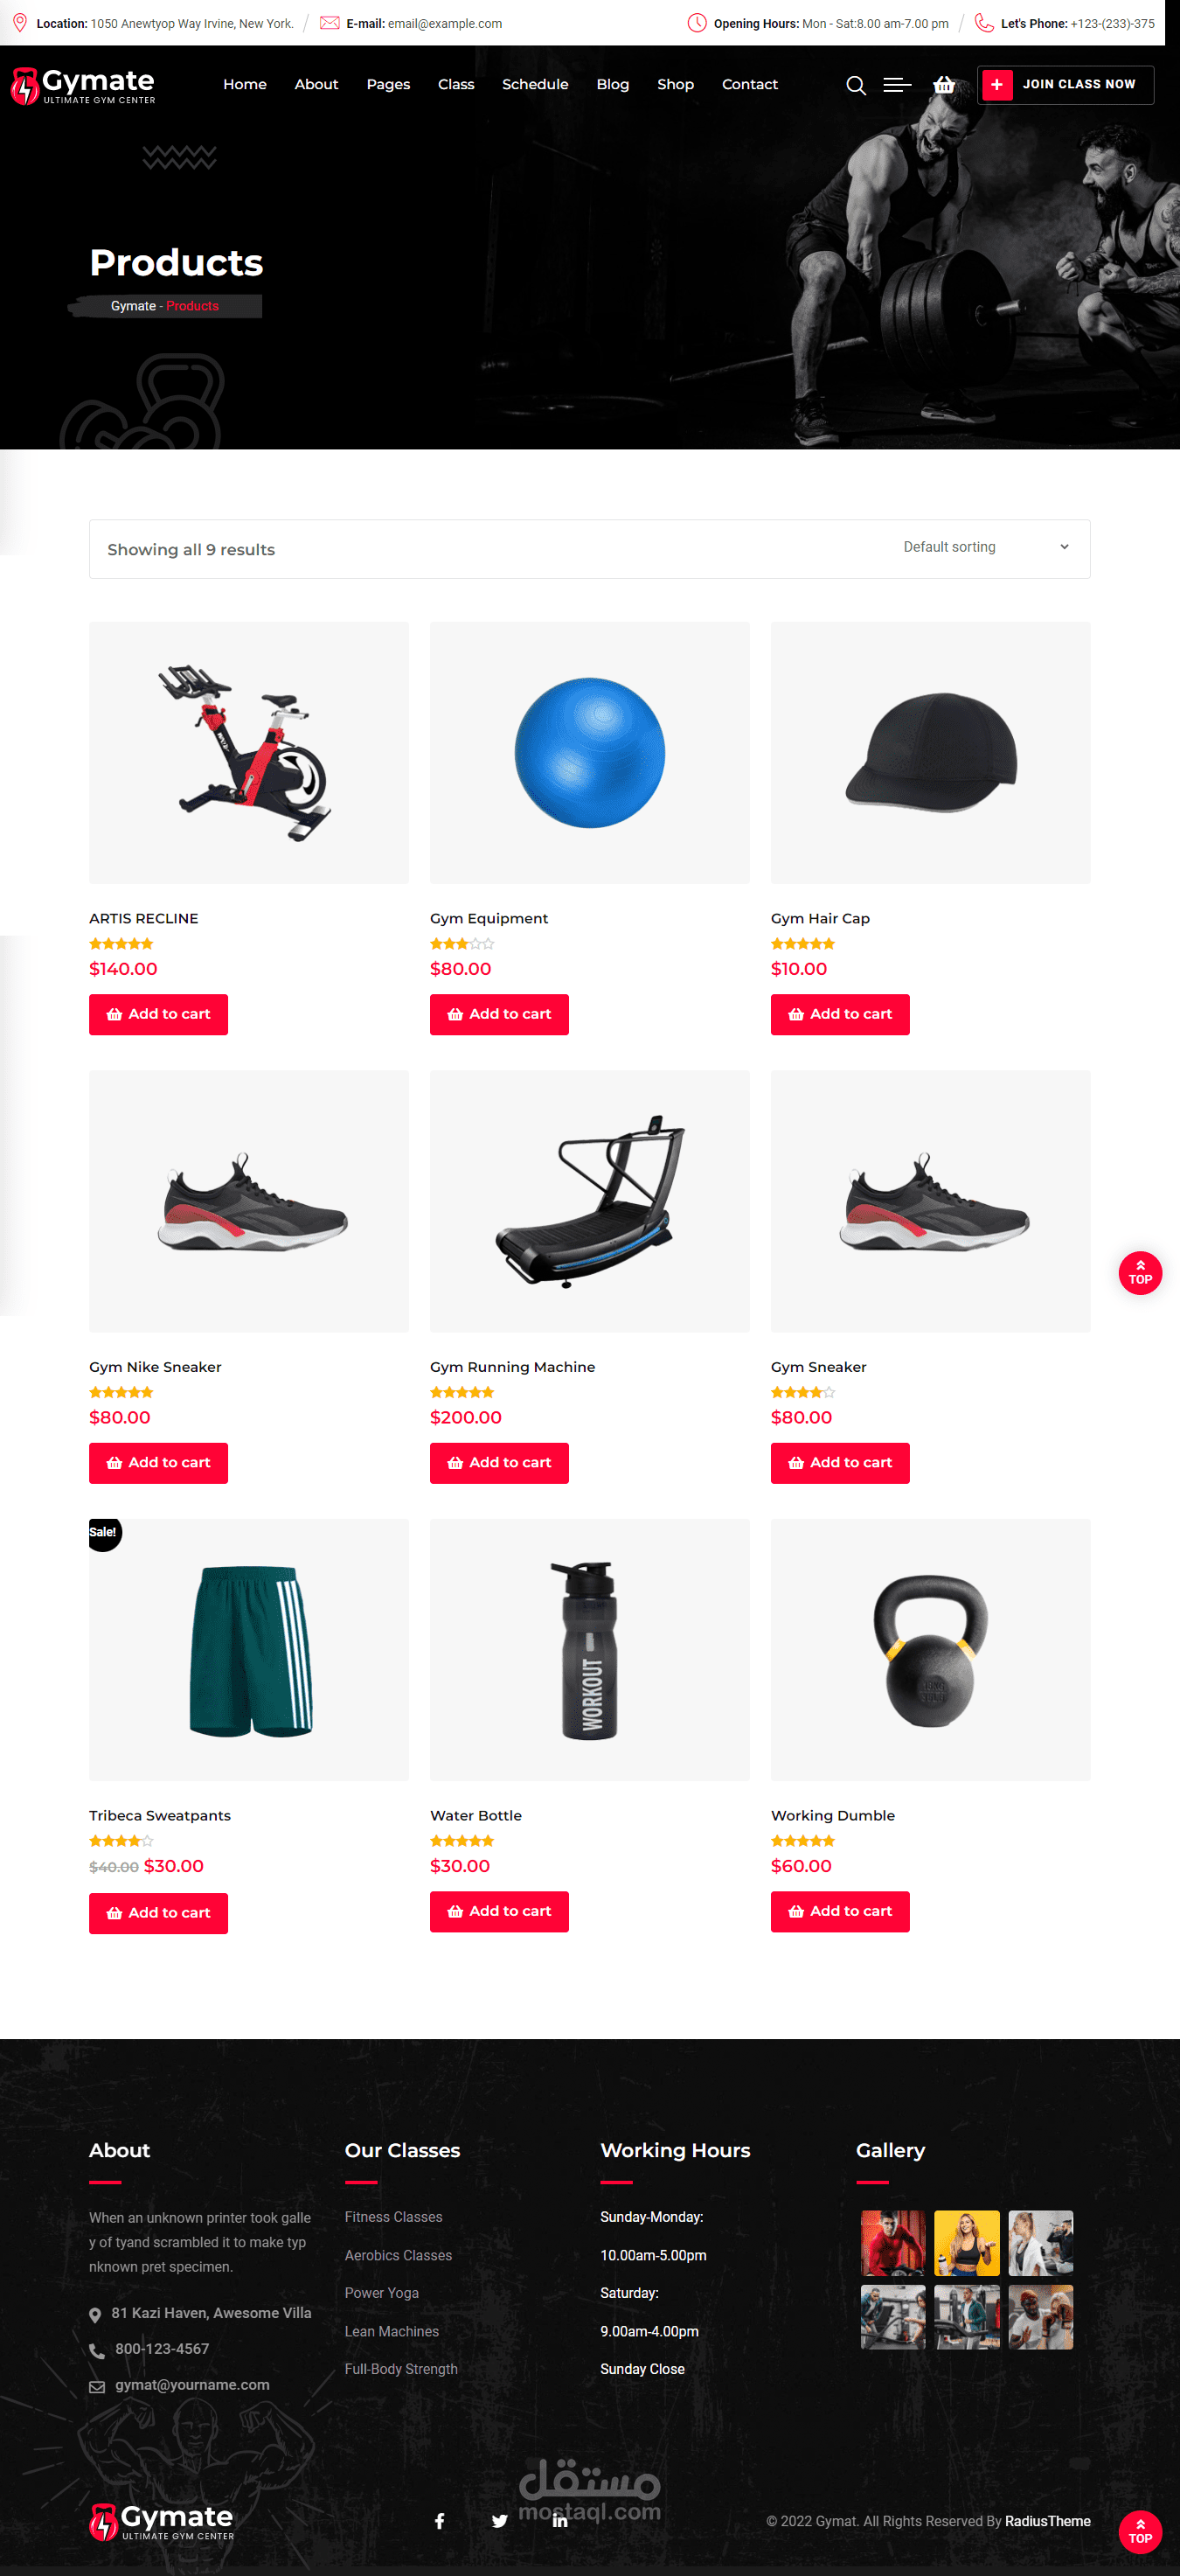Open the search magnifier icon in header
This screenshot has height=2576, width=1180.
pos(855,85)
